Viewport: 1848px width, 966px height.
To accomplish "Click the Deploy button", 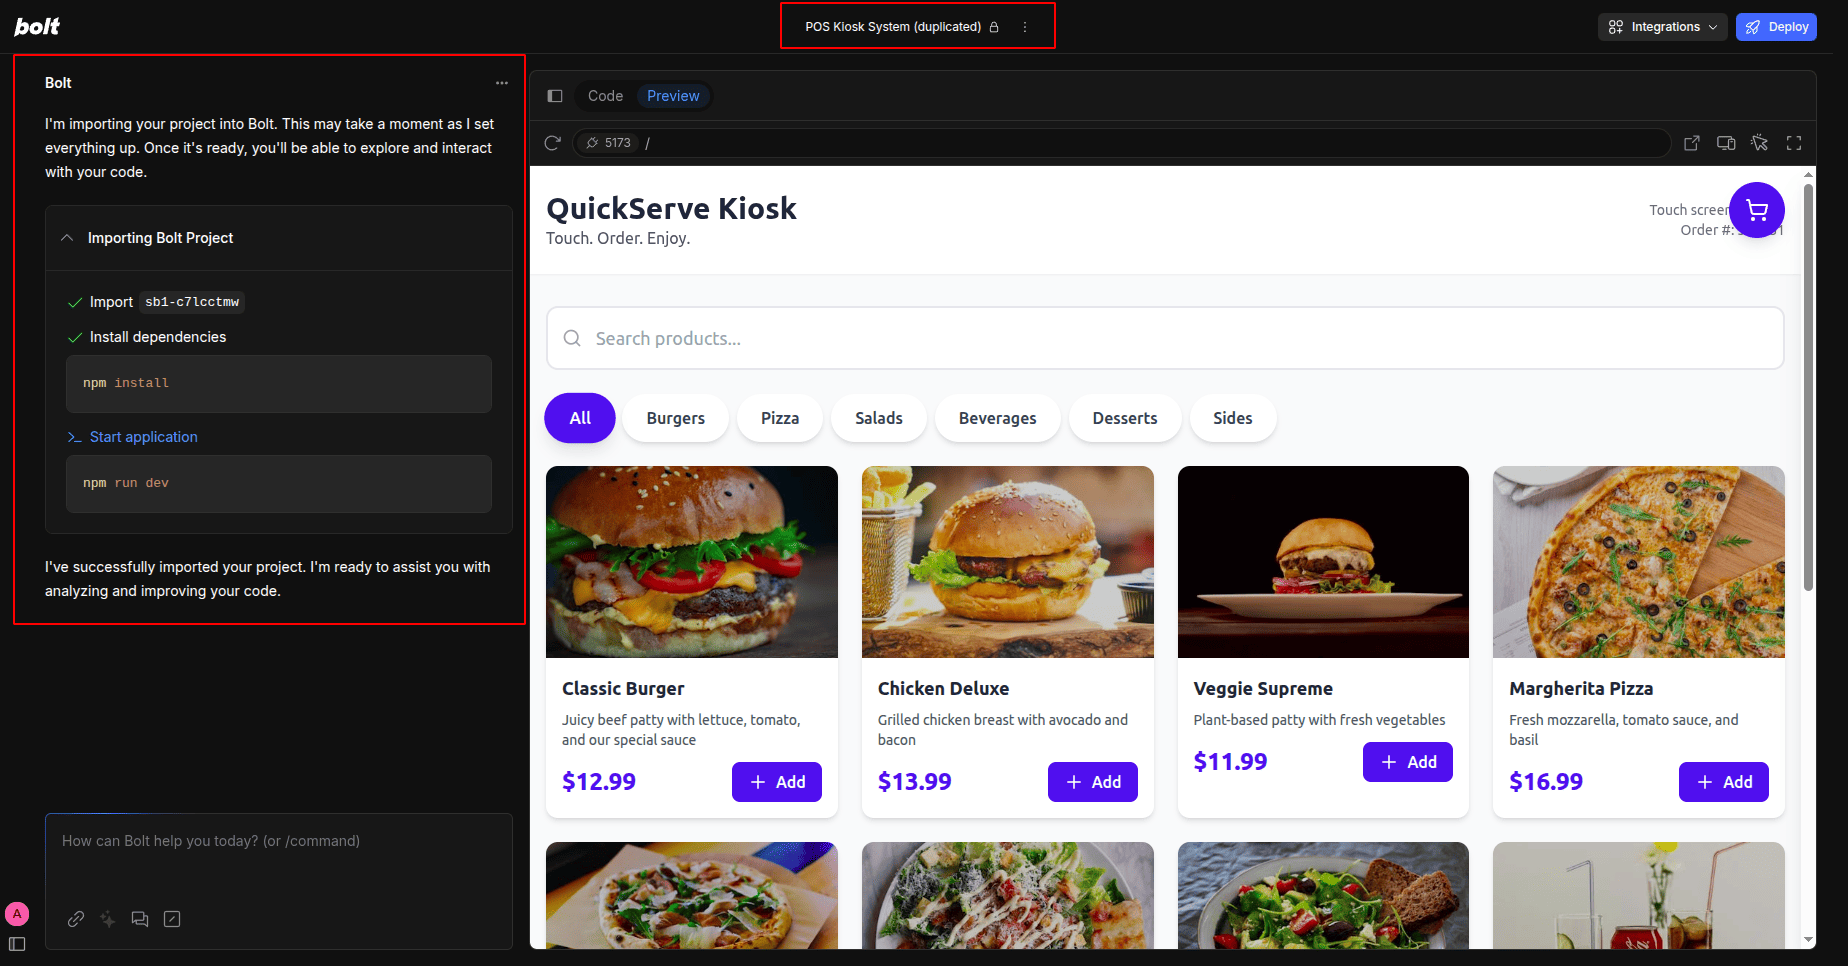I will click(1776, 27).
